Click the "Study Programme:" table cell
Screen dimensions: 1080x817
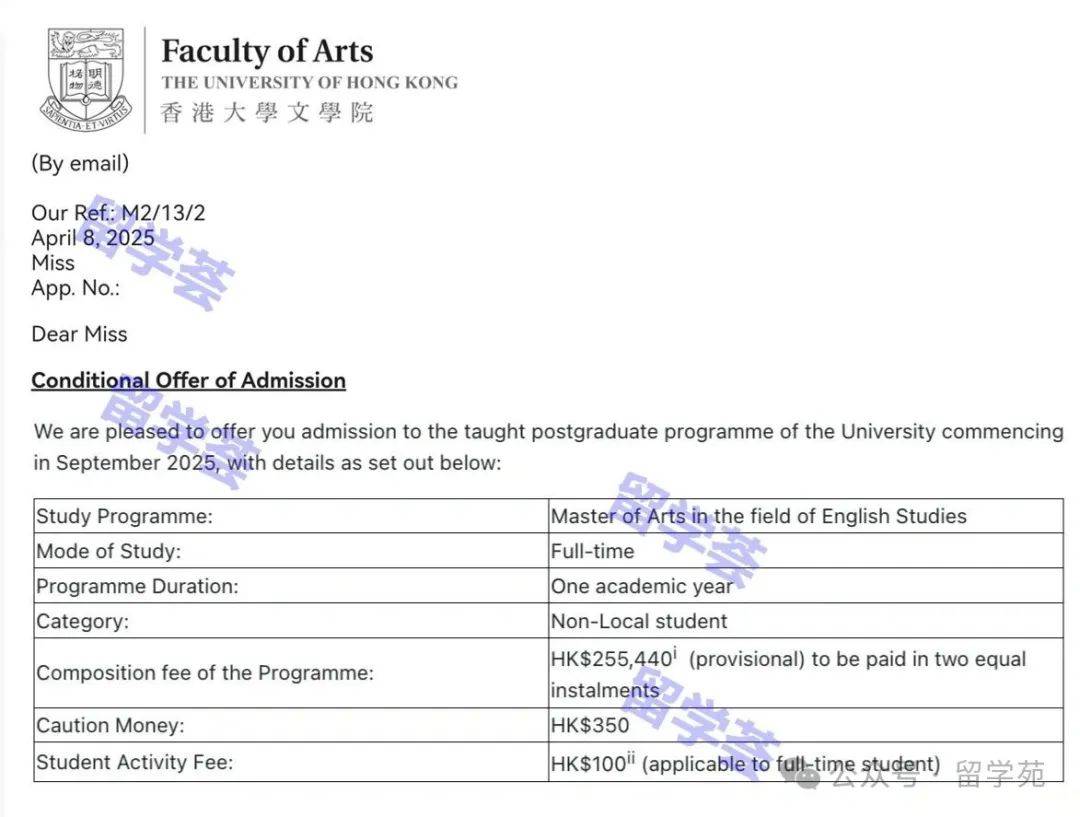(125, 517)
